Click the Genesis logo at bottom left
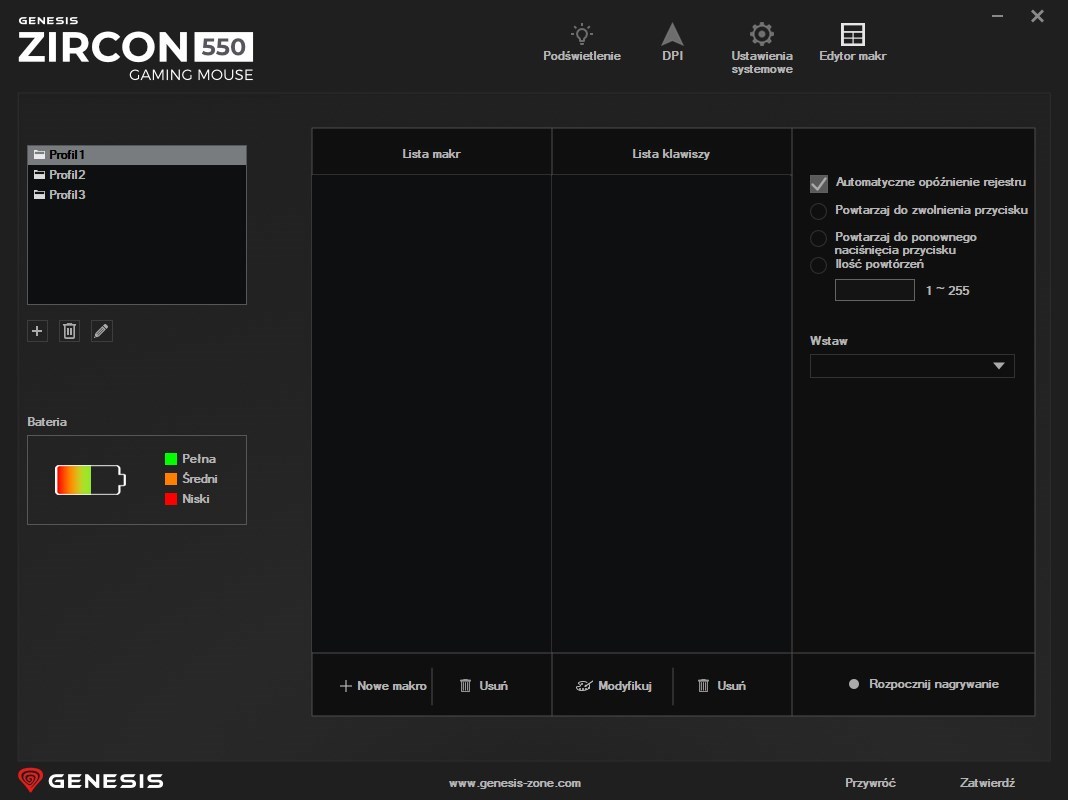This screenshot has width=1068, height=800. pos(91,780)
